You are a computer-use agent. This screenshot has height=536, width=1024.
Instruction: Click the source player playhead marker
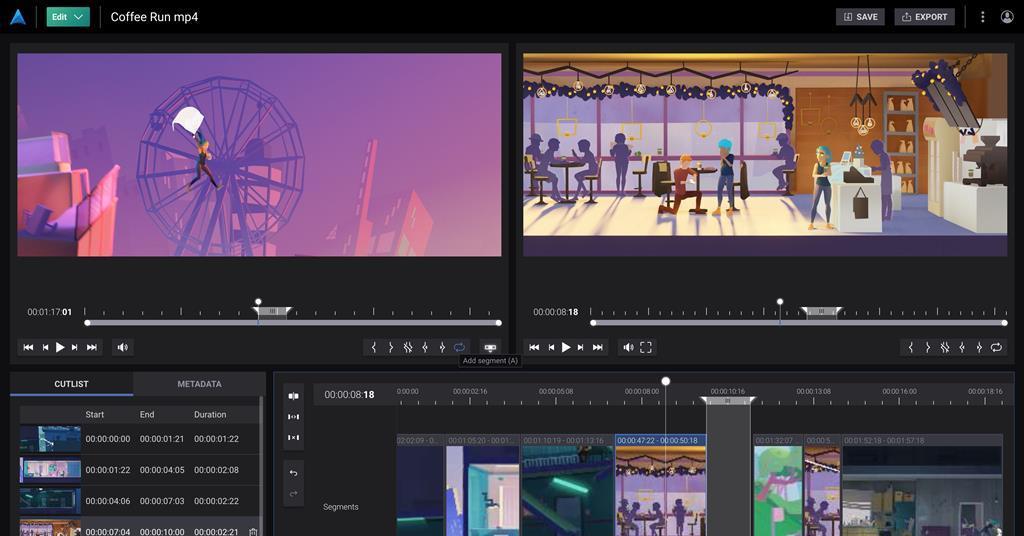[258, 302]
